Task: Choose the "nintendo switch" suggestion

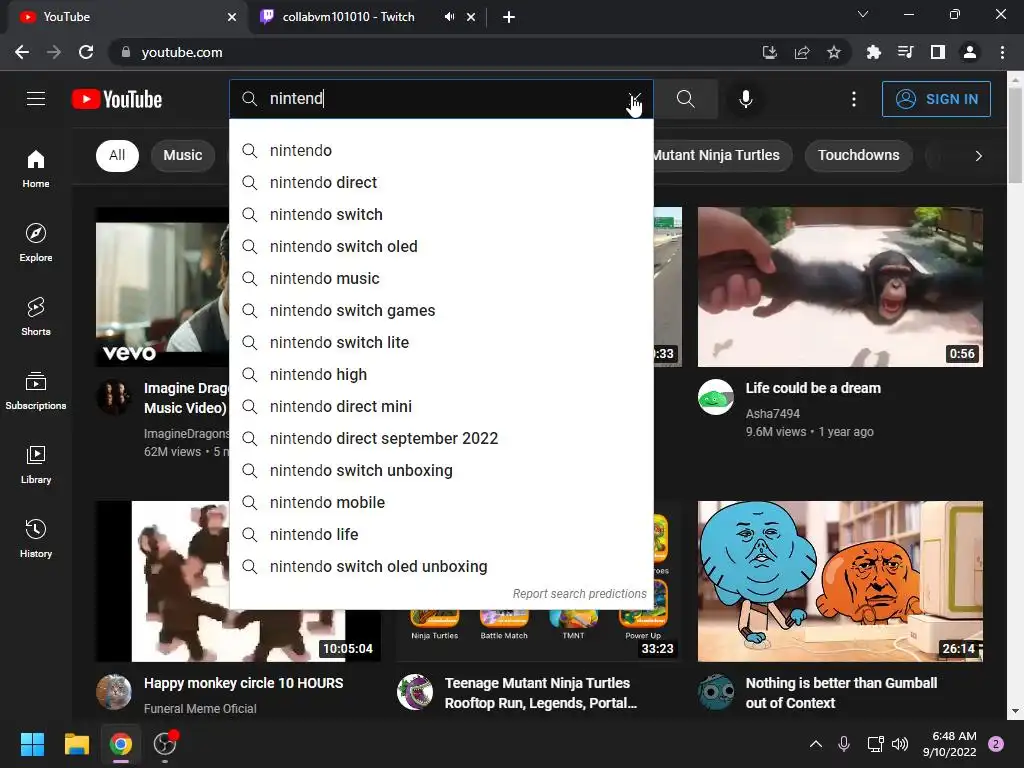Action: [441, 215]
